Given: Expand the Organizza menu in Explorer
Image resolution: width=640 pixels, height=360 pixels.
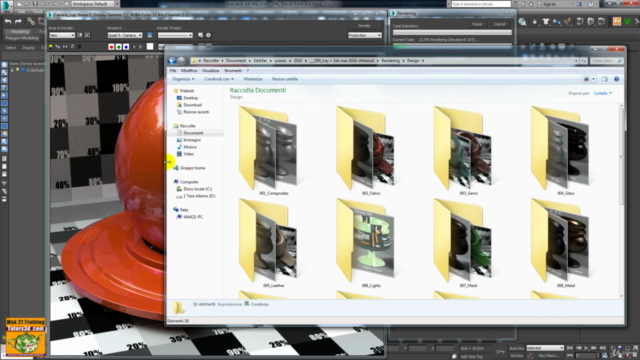Looking at the screenshot, I should pos(183,79).
